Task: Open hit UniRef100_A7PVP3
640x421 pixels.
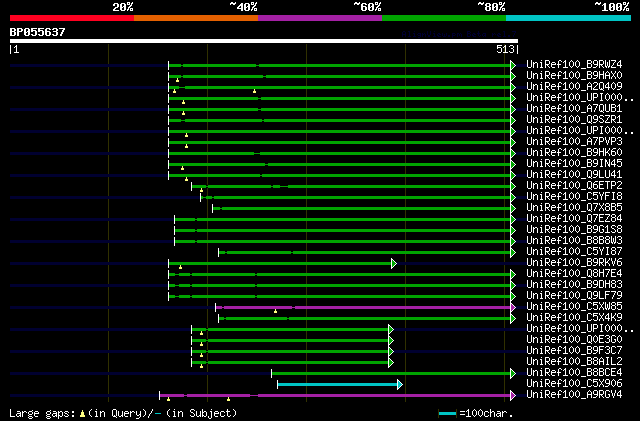Action: pyautogui.click(x=574, y=141)
